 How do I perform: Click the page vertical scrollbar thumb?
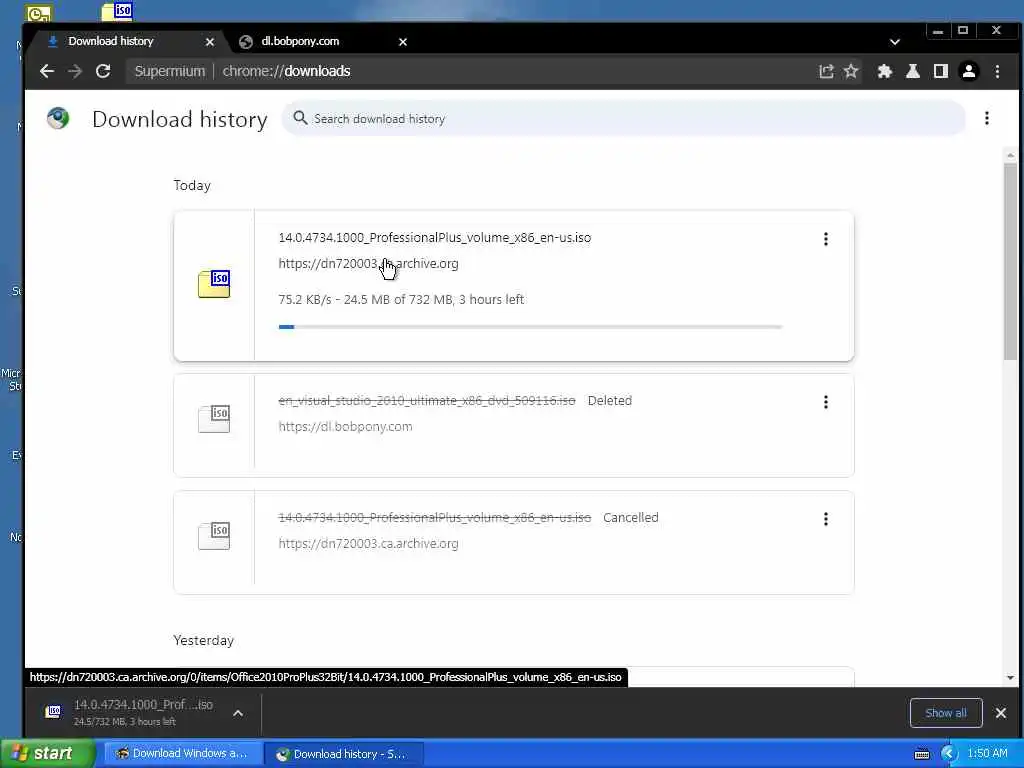point(1010,261)
